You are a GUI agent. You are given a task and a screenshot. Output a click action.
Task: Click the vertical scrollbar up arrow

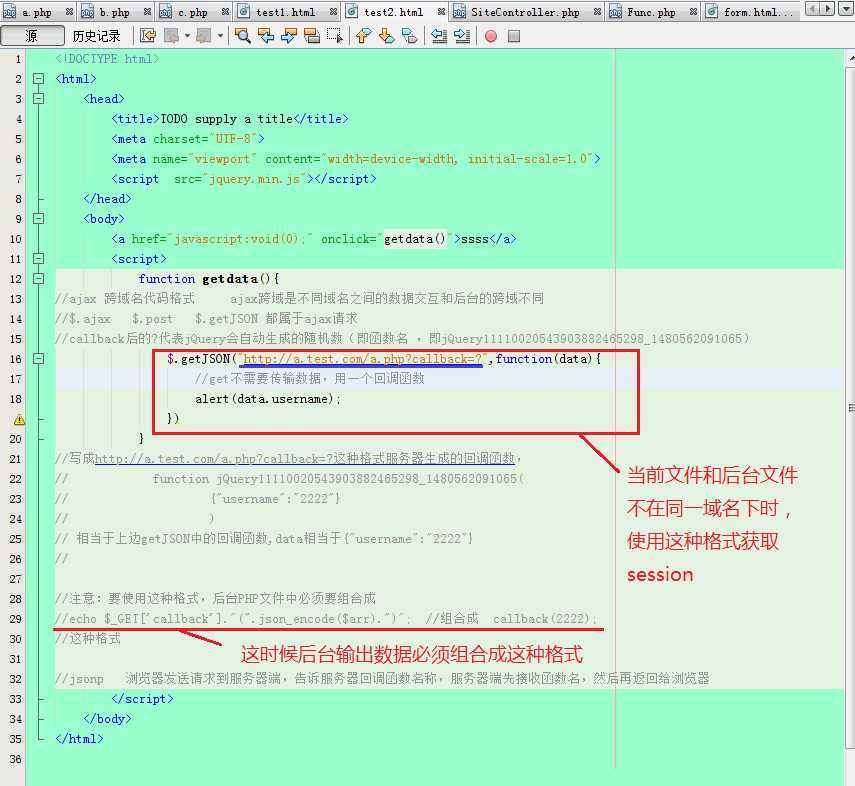tap(851, 57)
